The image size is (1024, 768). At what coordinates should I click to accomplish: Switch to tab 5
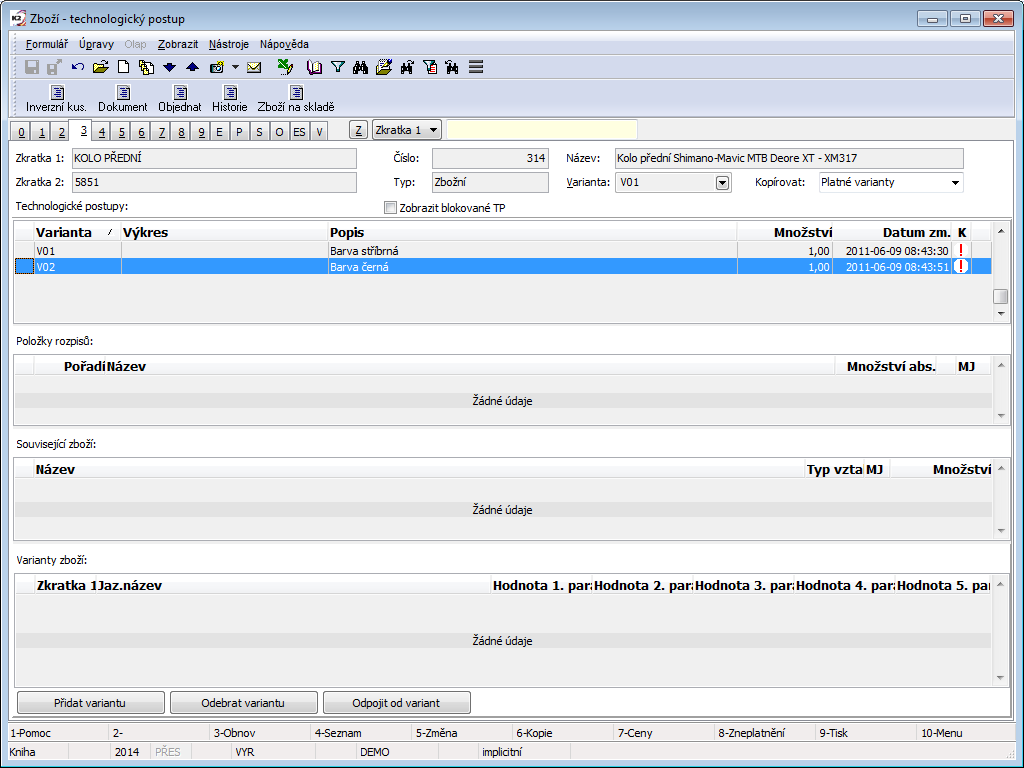[x=121, y=132]
